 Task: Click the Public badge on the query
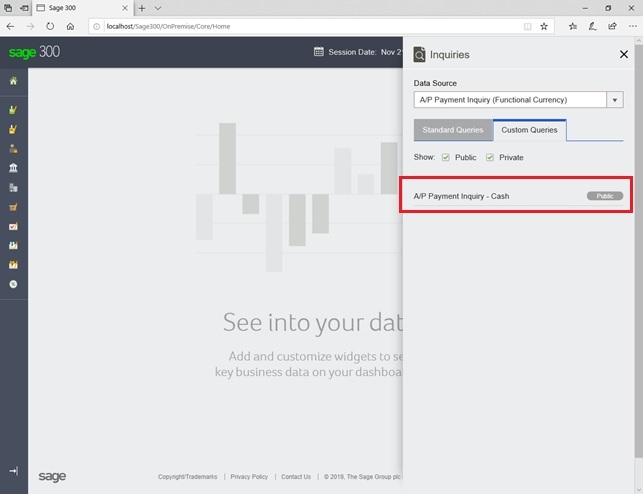click(x=605, y=196)
